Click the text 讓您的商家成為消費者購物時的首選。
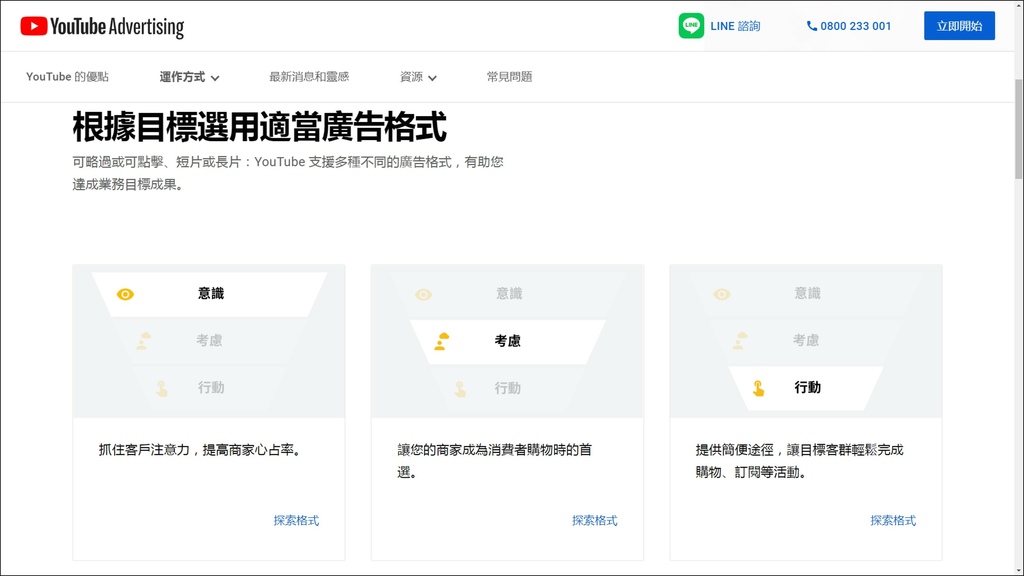The width and height of the screenshot is (1024, 576). pyautogui.click(x=494, y=461)
